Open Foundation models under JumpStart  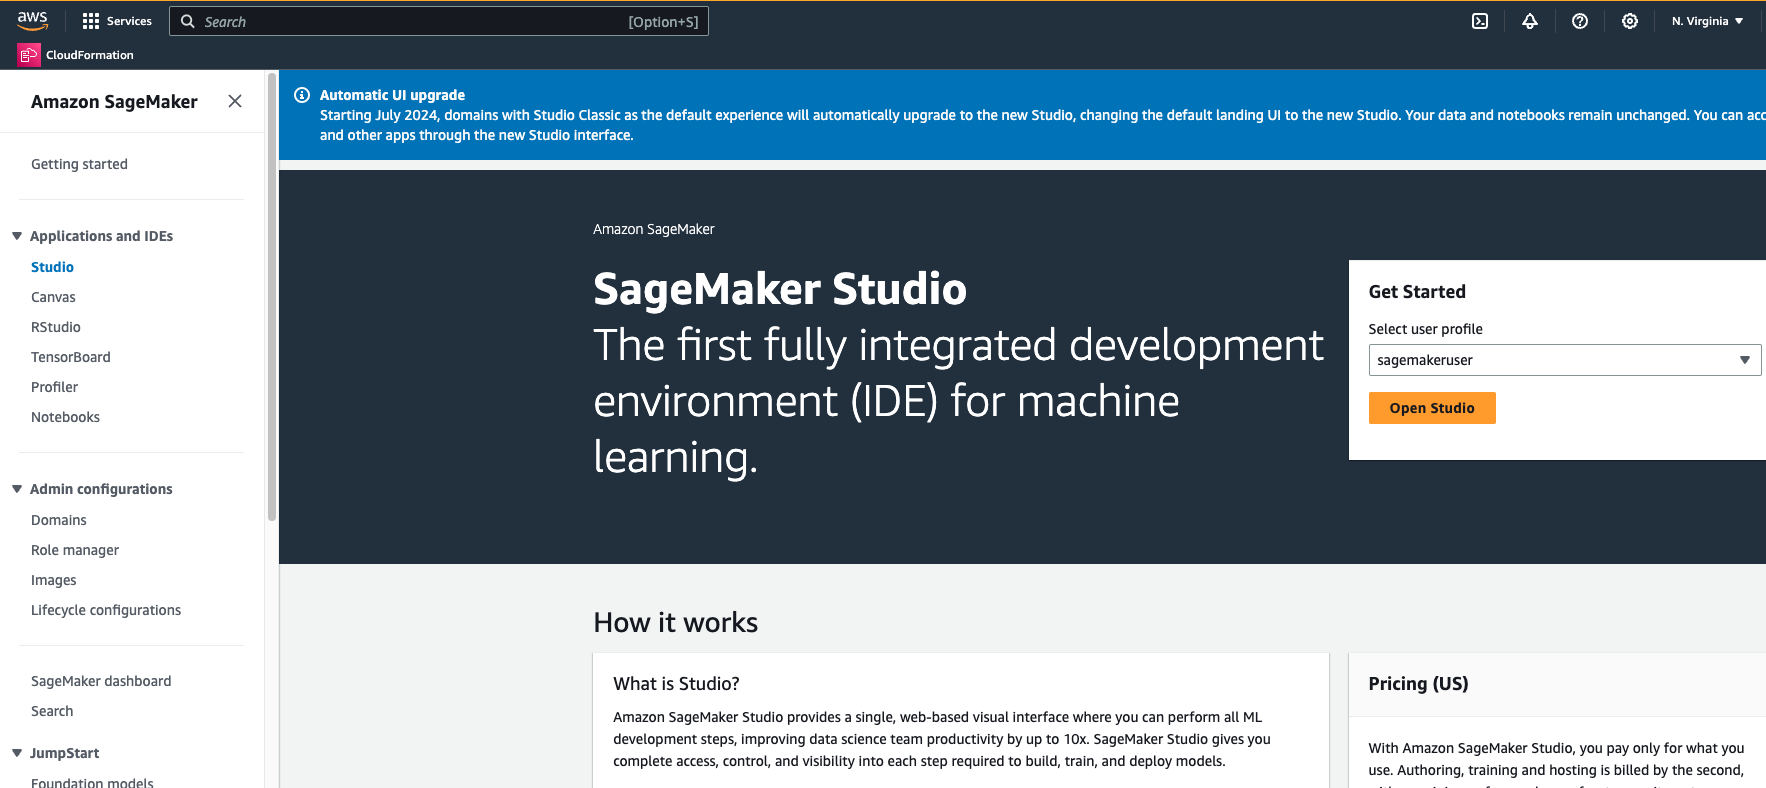tap(92, 782)
